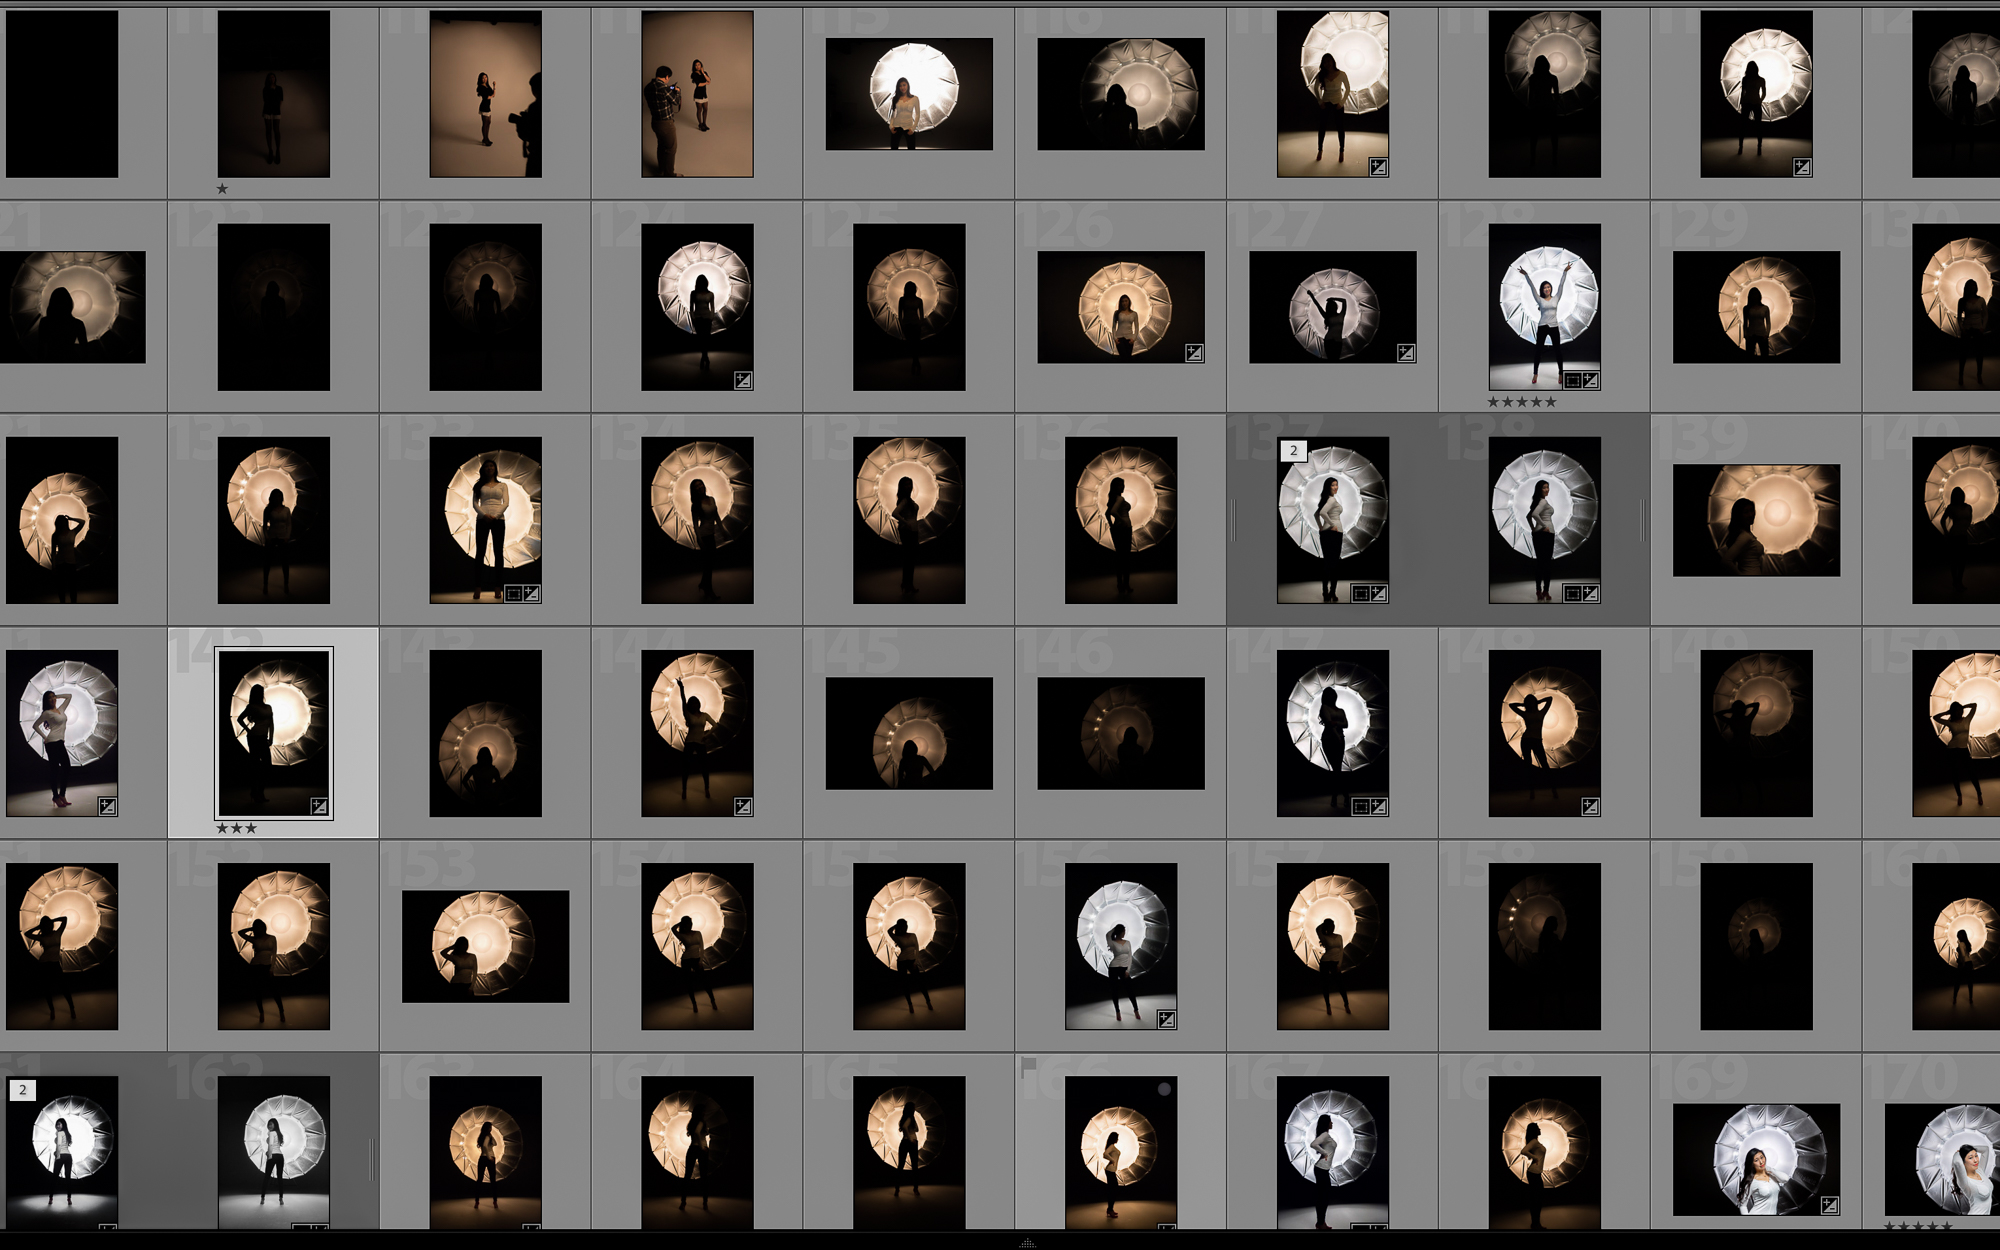Open crop badge on photo 133
Image resolution: width=2000 pixels, height=1250 pixels.
coord(513,593)
